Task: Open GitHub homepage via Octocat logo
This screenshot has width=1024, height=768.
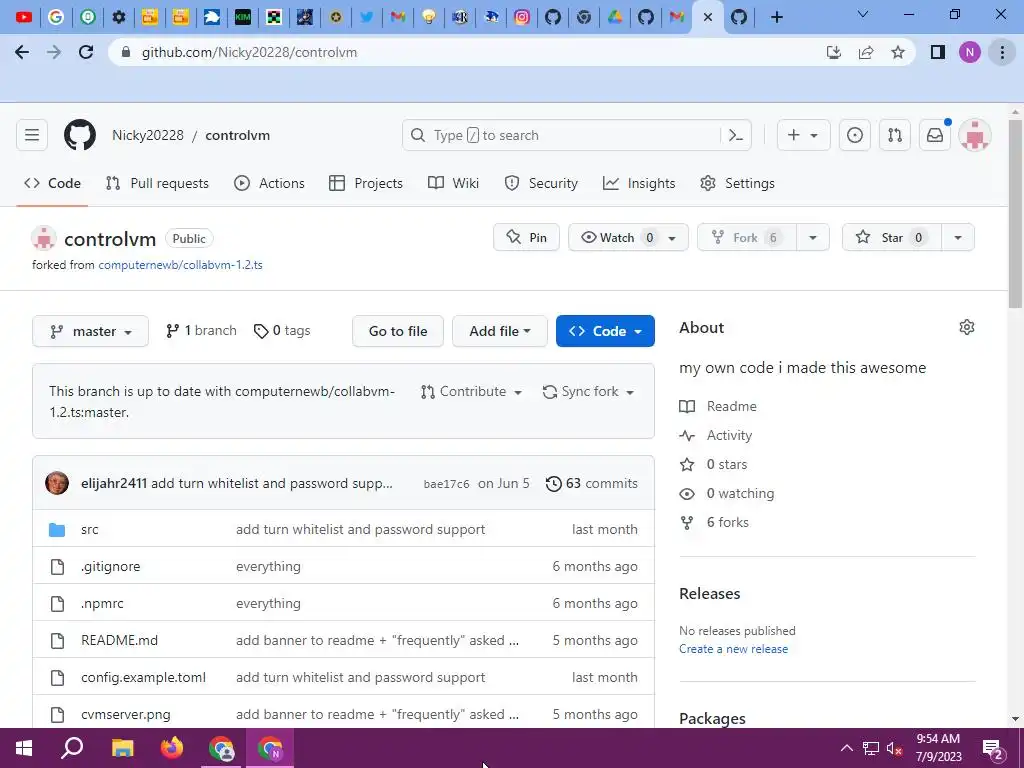Action: click(80, 135)
